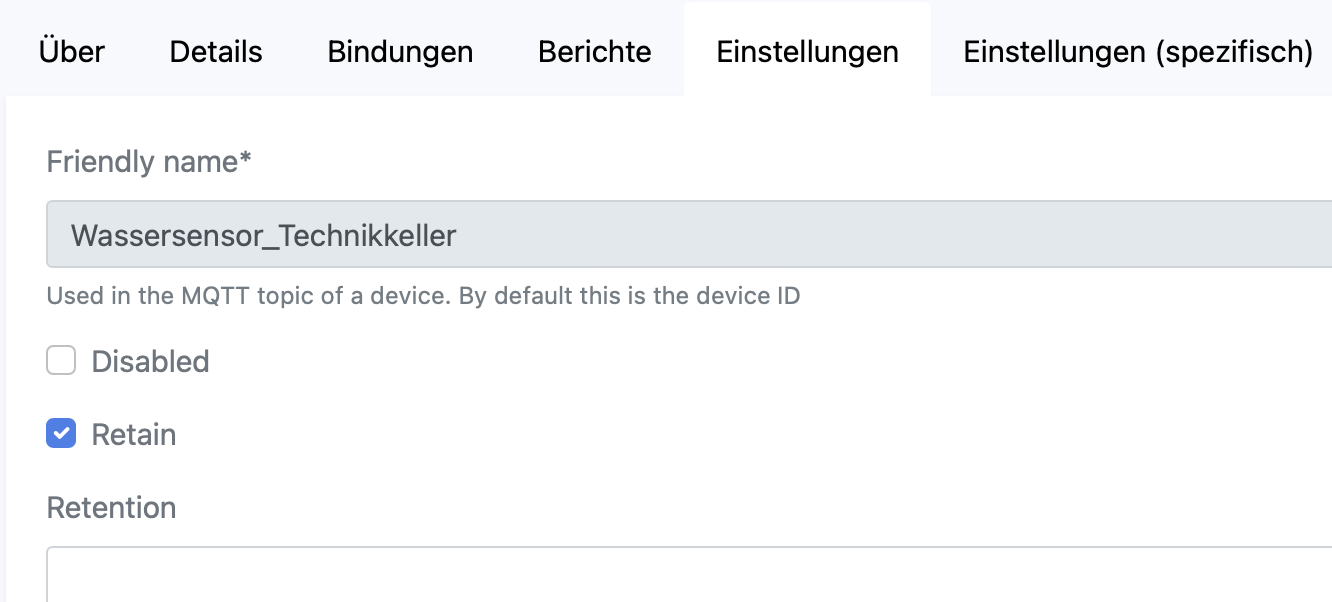Click the gray area right of Wassersensor_Technikkeller
1332x602 pixels.
[x=900, y=235]
